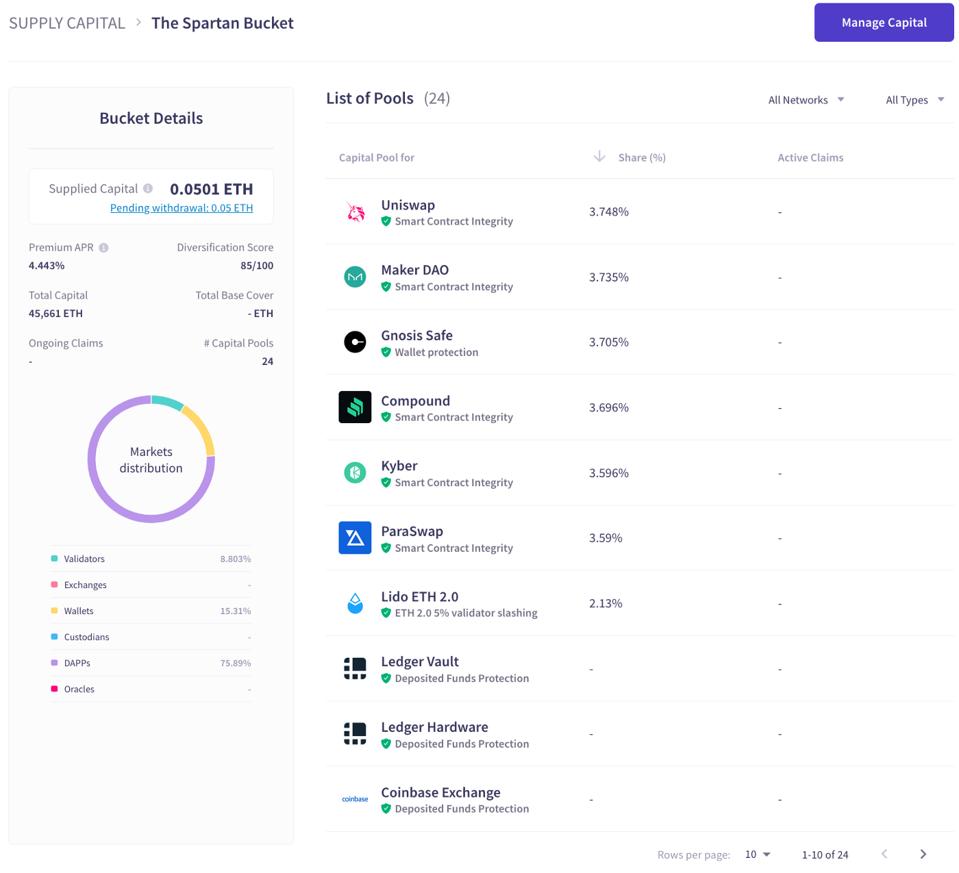This screenshot has width=959, height=873.
Task: Go to the next page of pools
Action: pyautogui.click(x=923, y=854)
